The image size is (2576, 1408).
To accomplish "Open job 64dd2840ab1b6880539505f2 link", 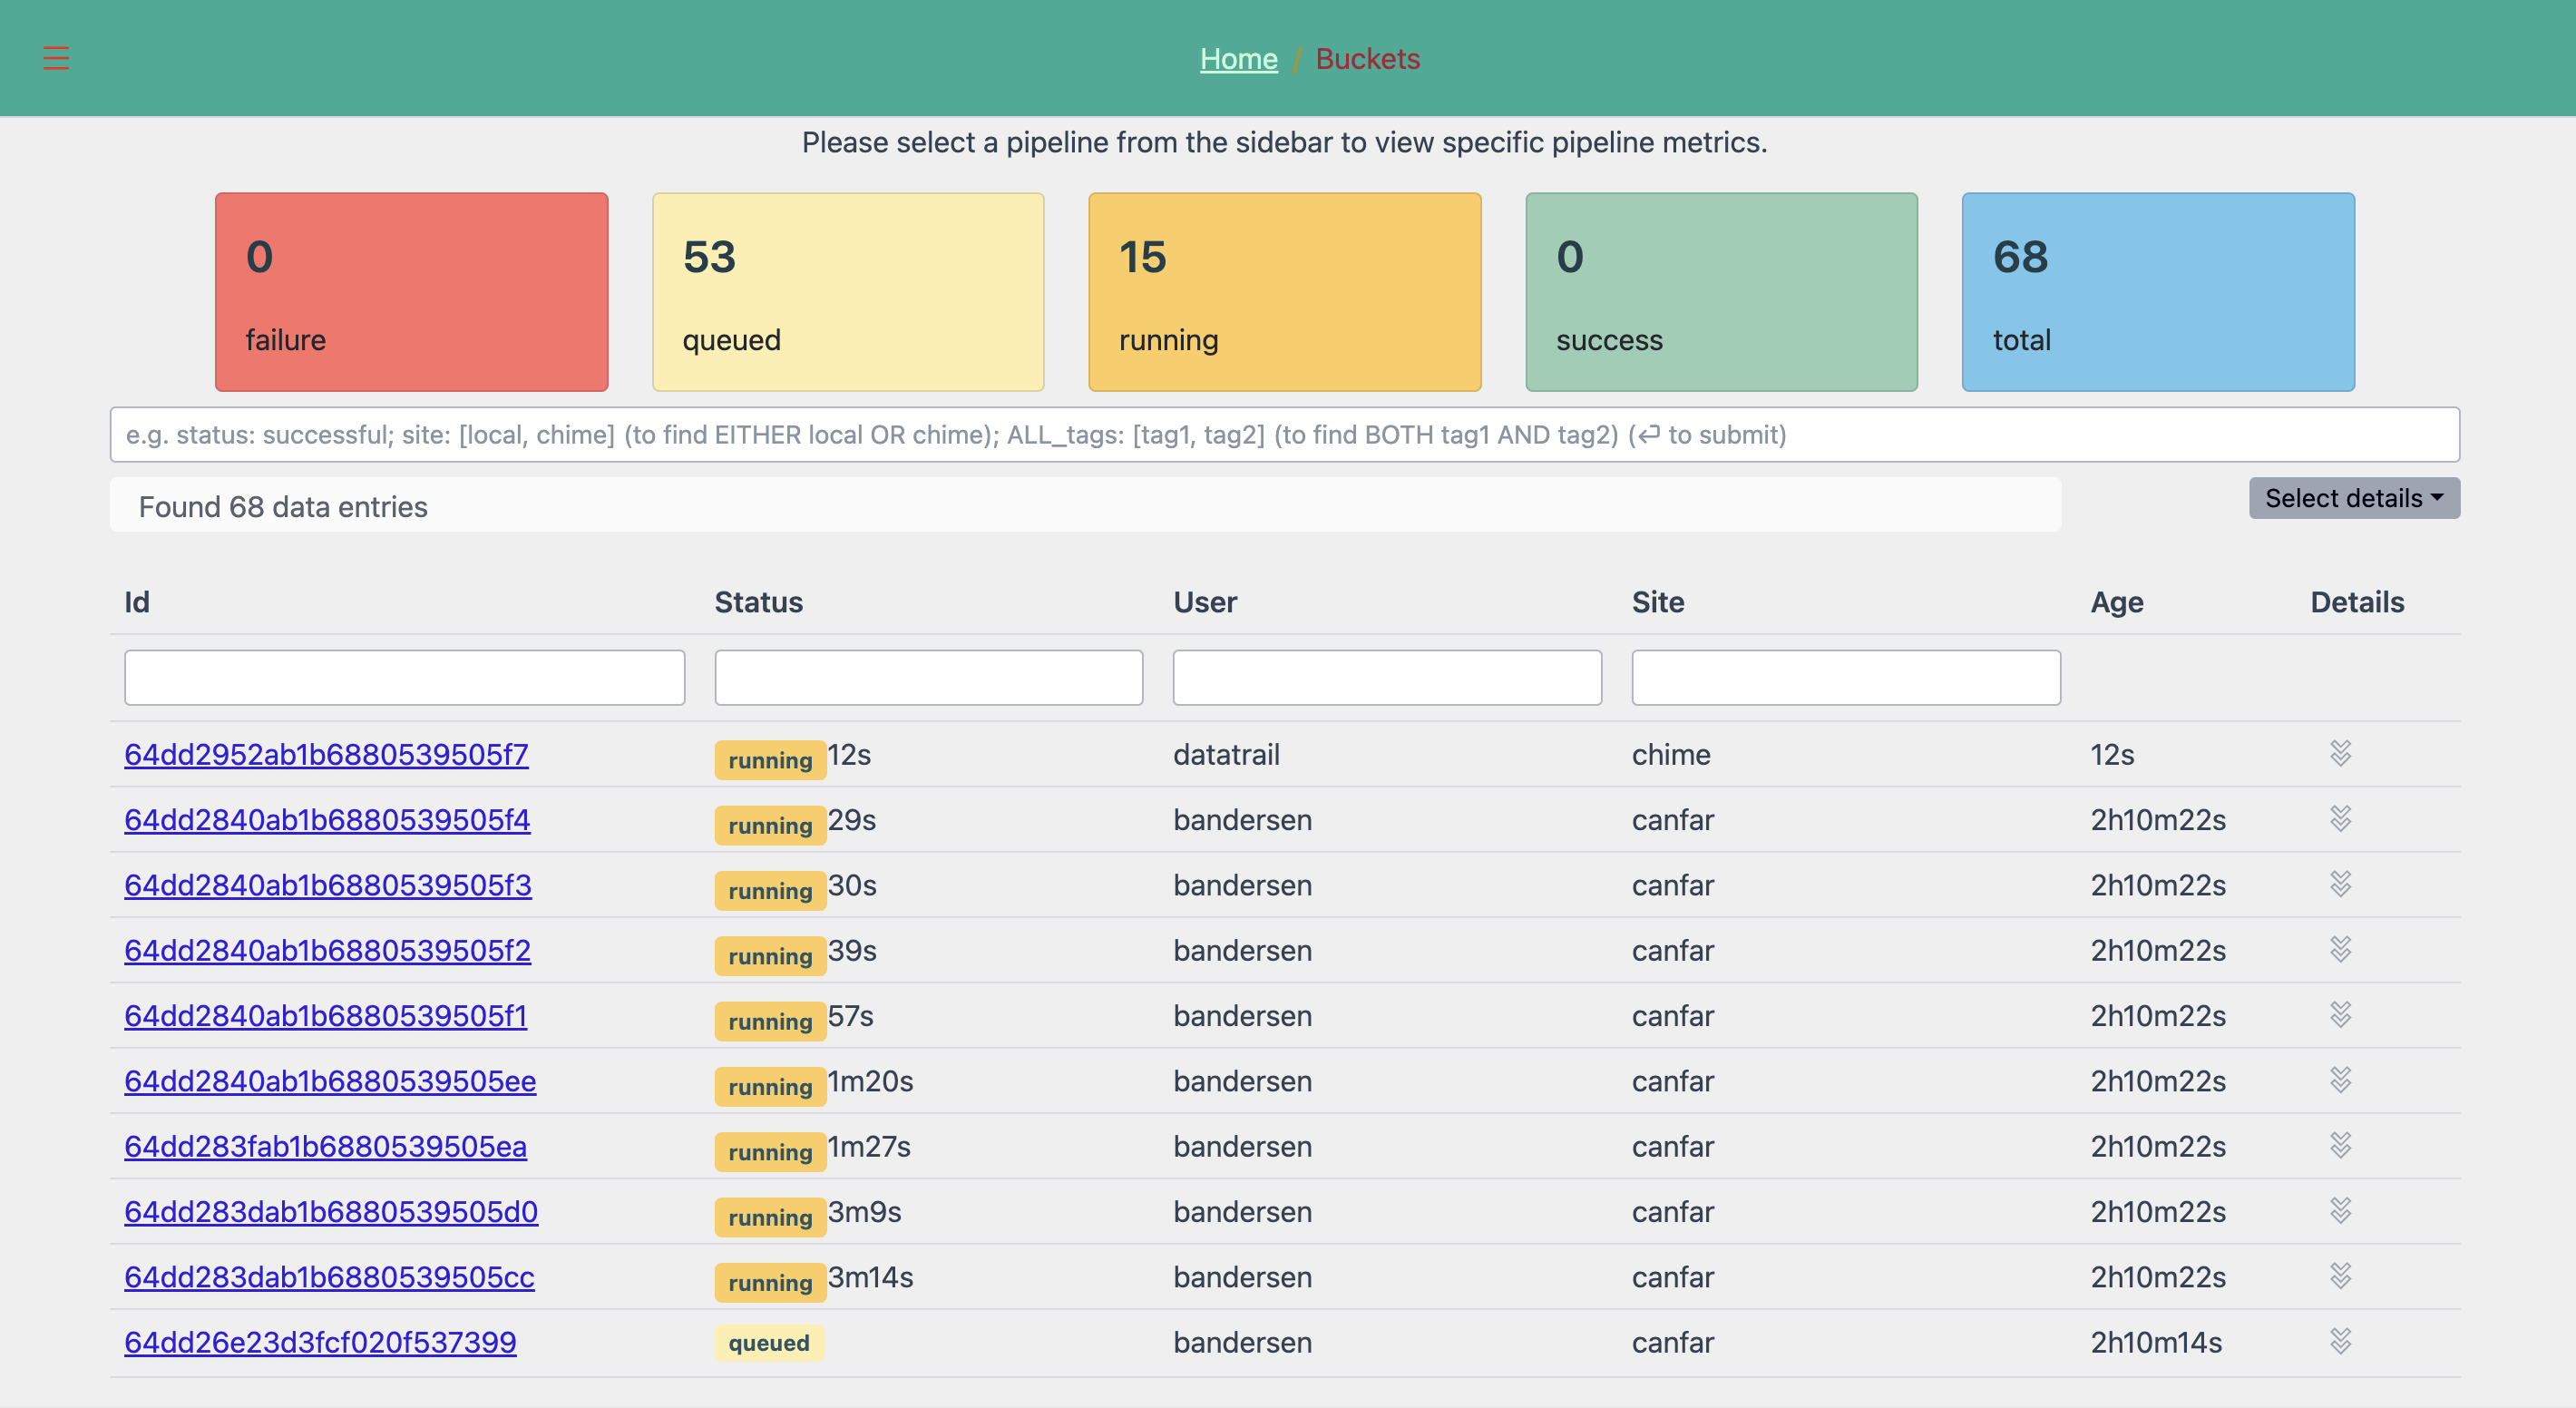I will click(x=327, y=951).
